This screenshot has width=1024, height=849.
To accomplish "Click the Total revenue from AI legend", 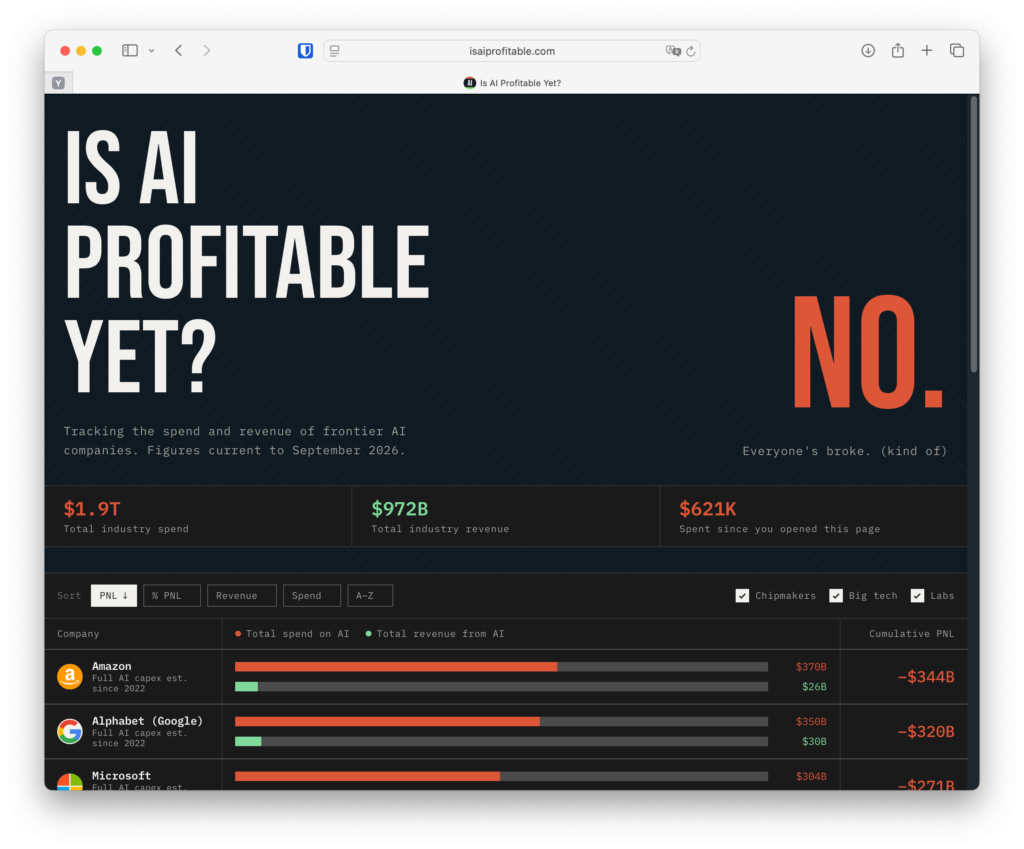I will click(x=435, y=633).
